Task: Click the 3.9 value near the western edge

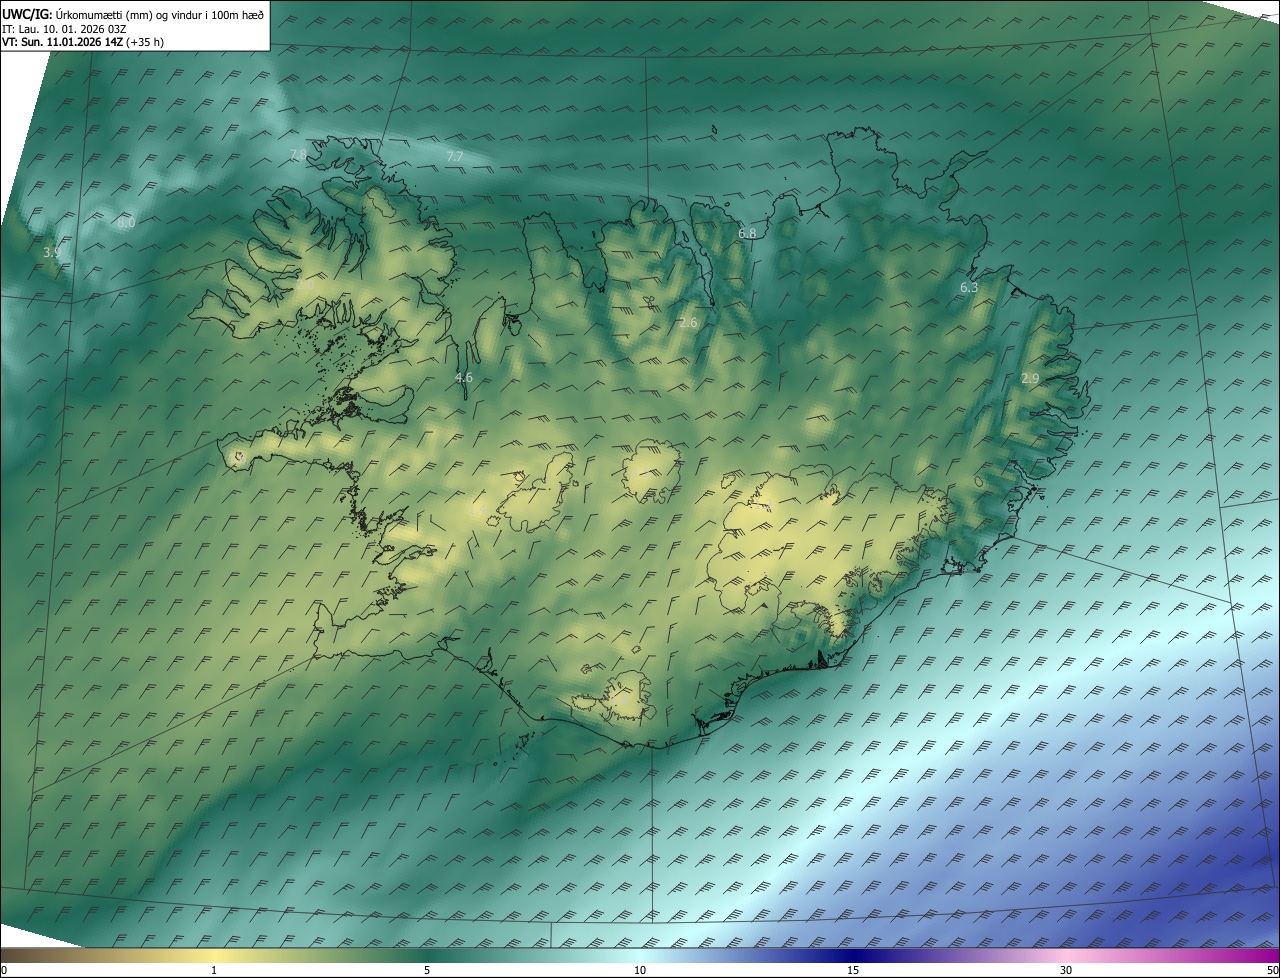Action: point(52,253)
